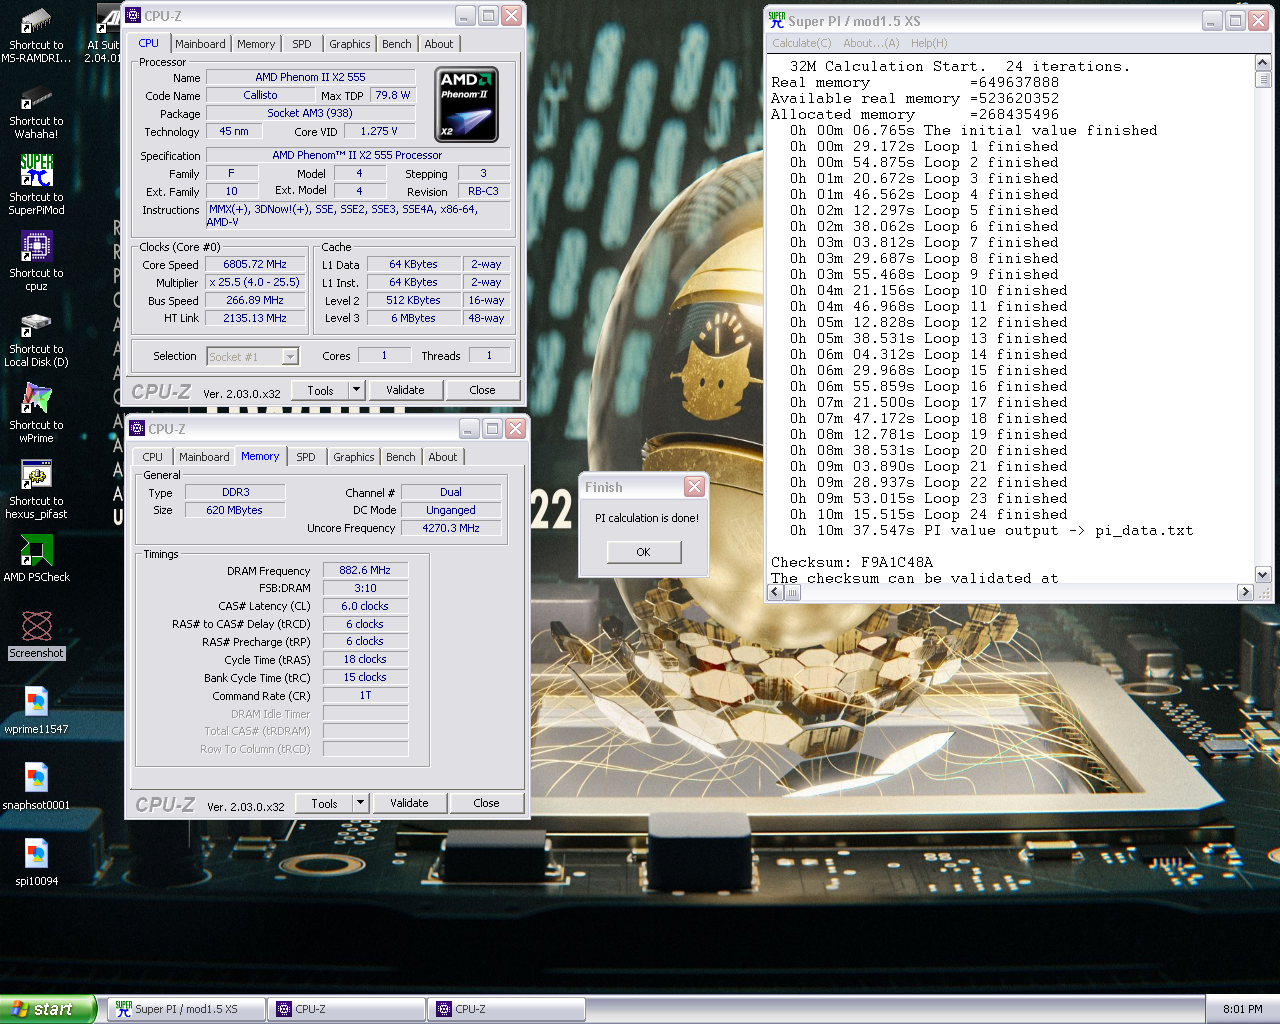Screen dimensions: 1280x1024
Task: Click Tools button in lower CPU-Z window
Action: (324, 803)
